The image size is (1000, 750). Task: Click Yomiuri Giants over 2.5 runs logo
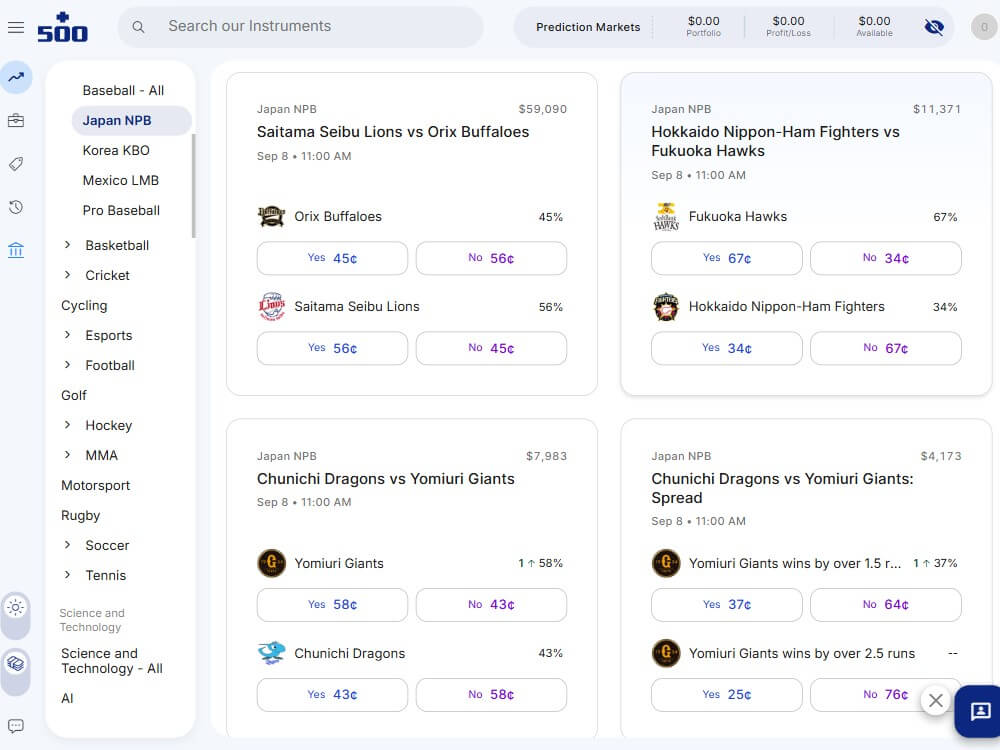click(x=666, y=653)
